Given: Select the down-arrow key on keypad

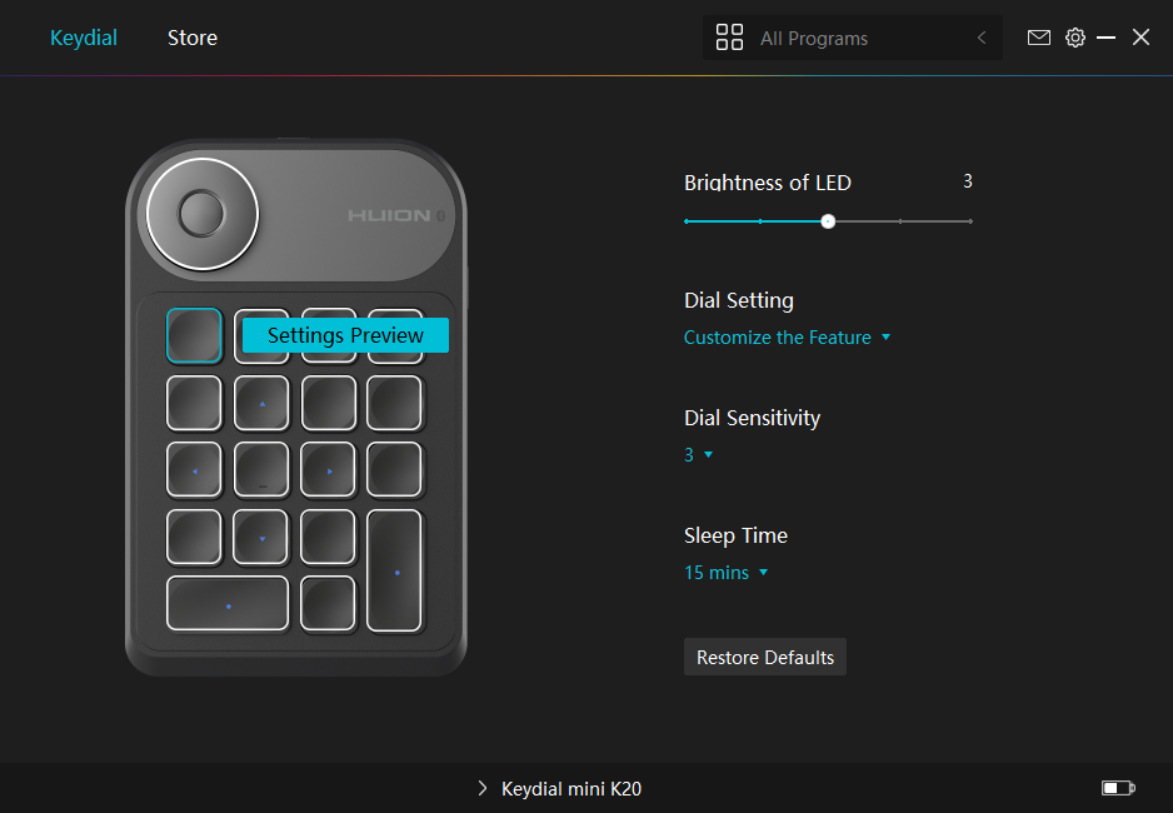Looking at the screenshot, I should pos(260,537).
